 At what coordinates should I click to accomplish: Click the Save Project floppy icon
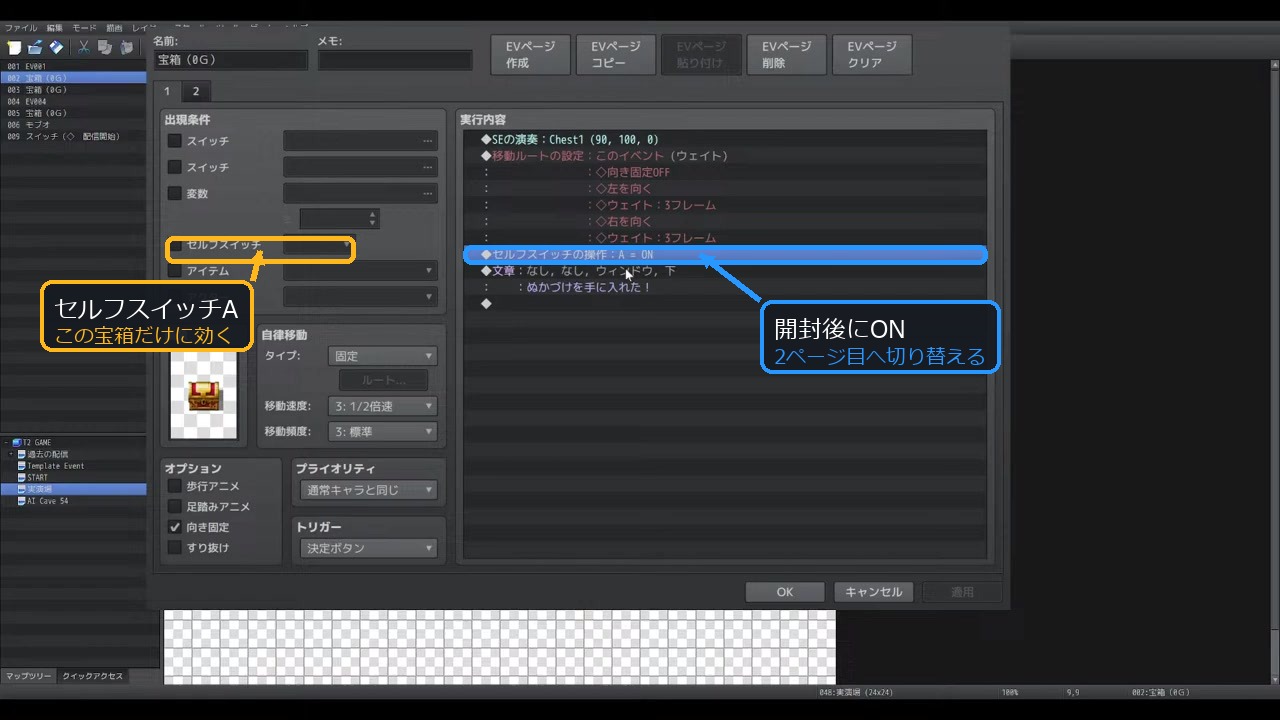(56, 47)
